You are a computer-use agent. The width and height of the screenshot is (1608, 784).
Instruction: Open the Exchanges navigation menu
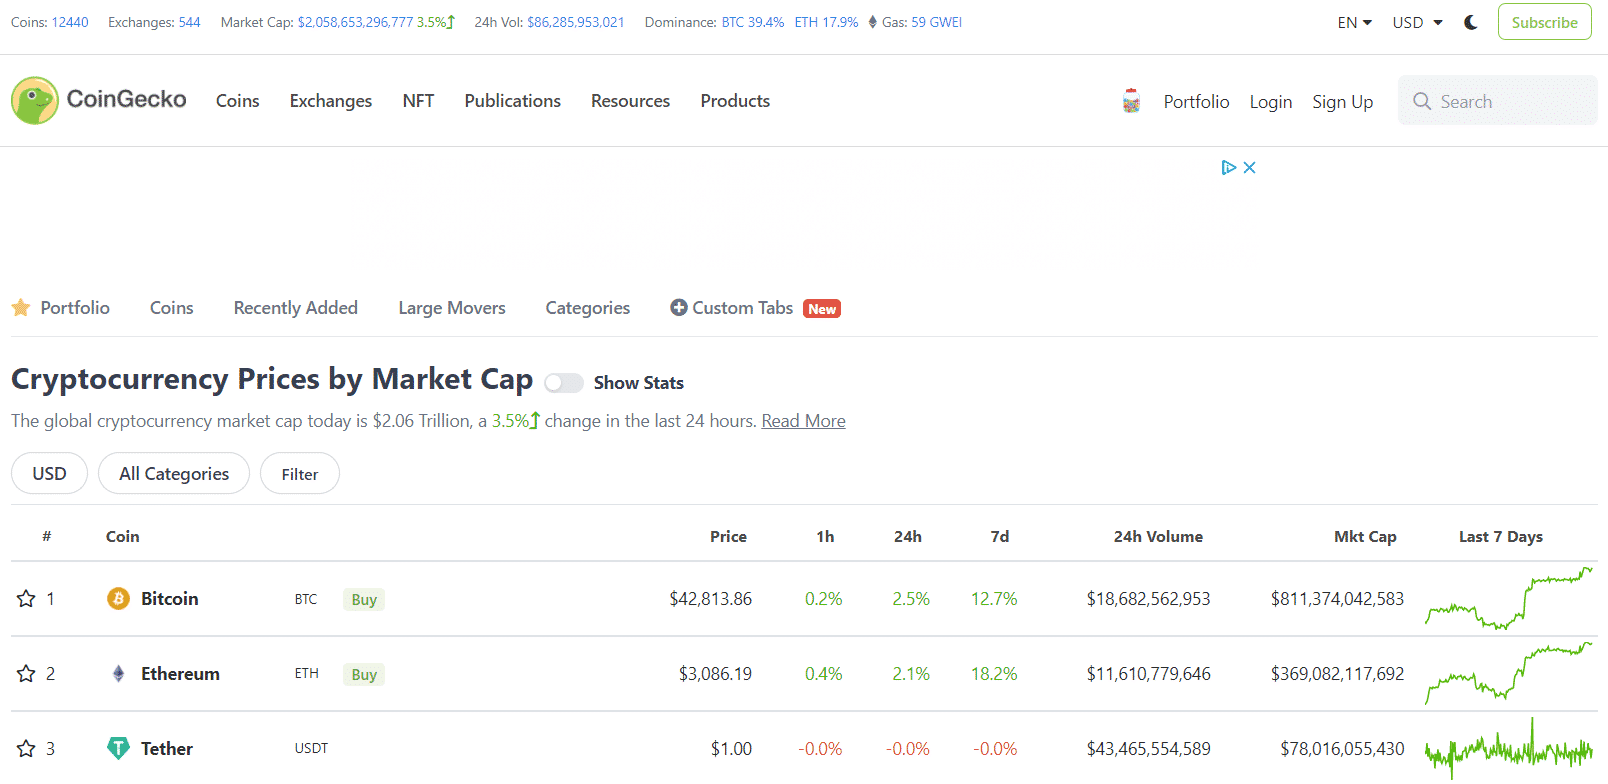tap(331, 101)
